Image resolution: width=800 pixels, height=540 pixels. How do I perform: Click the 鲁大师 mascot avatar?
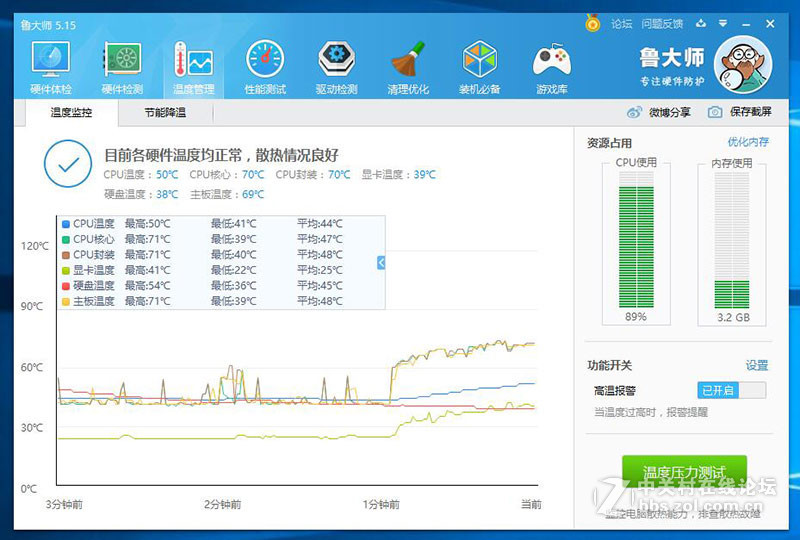743,65
